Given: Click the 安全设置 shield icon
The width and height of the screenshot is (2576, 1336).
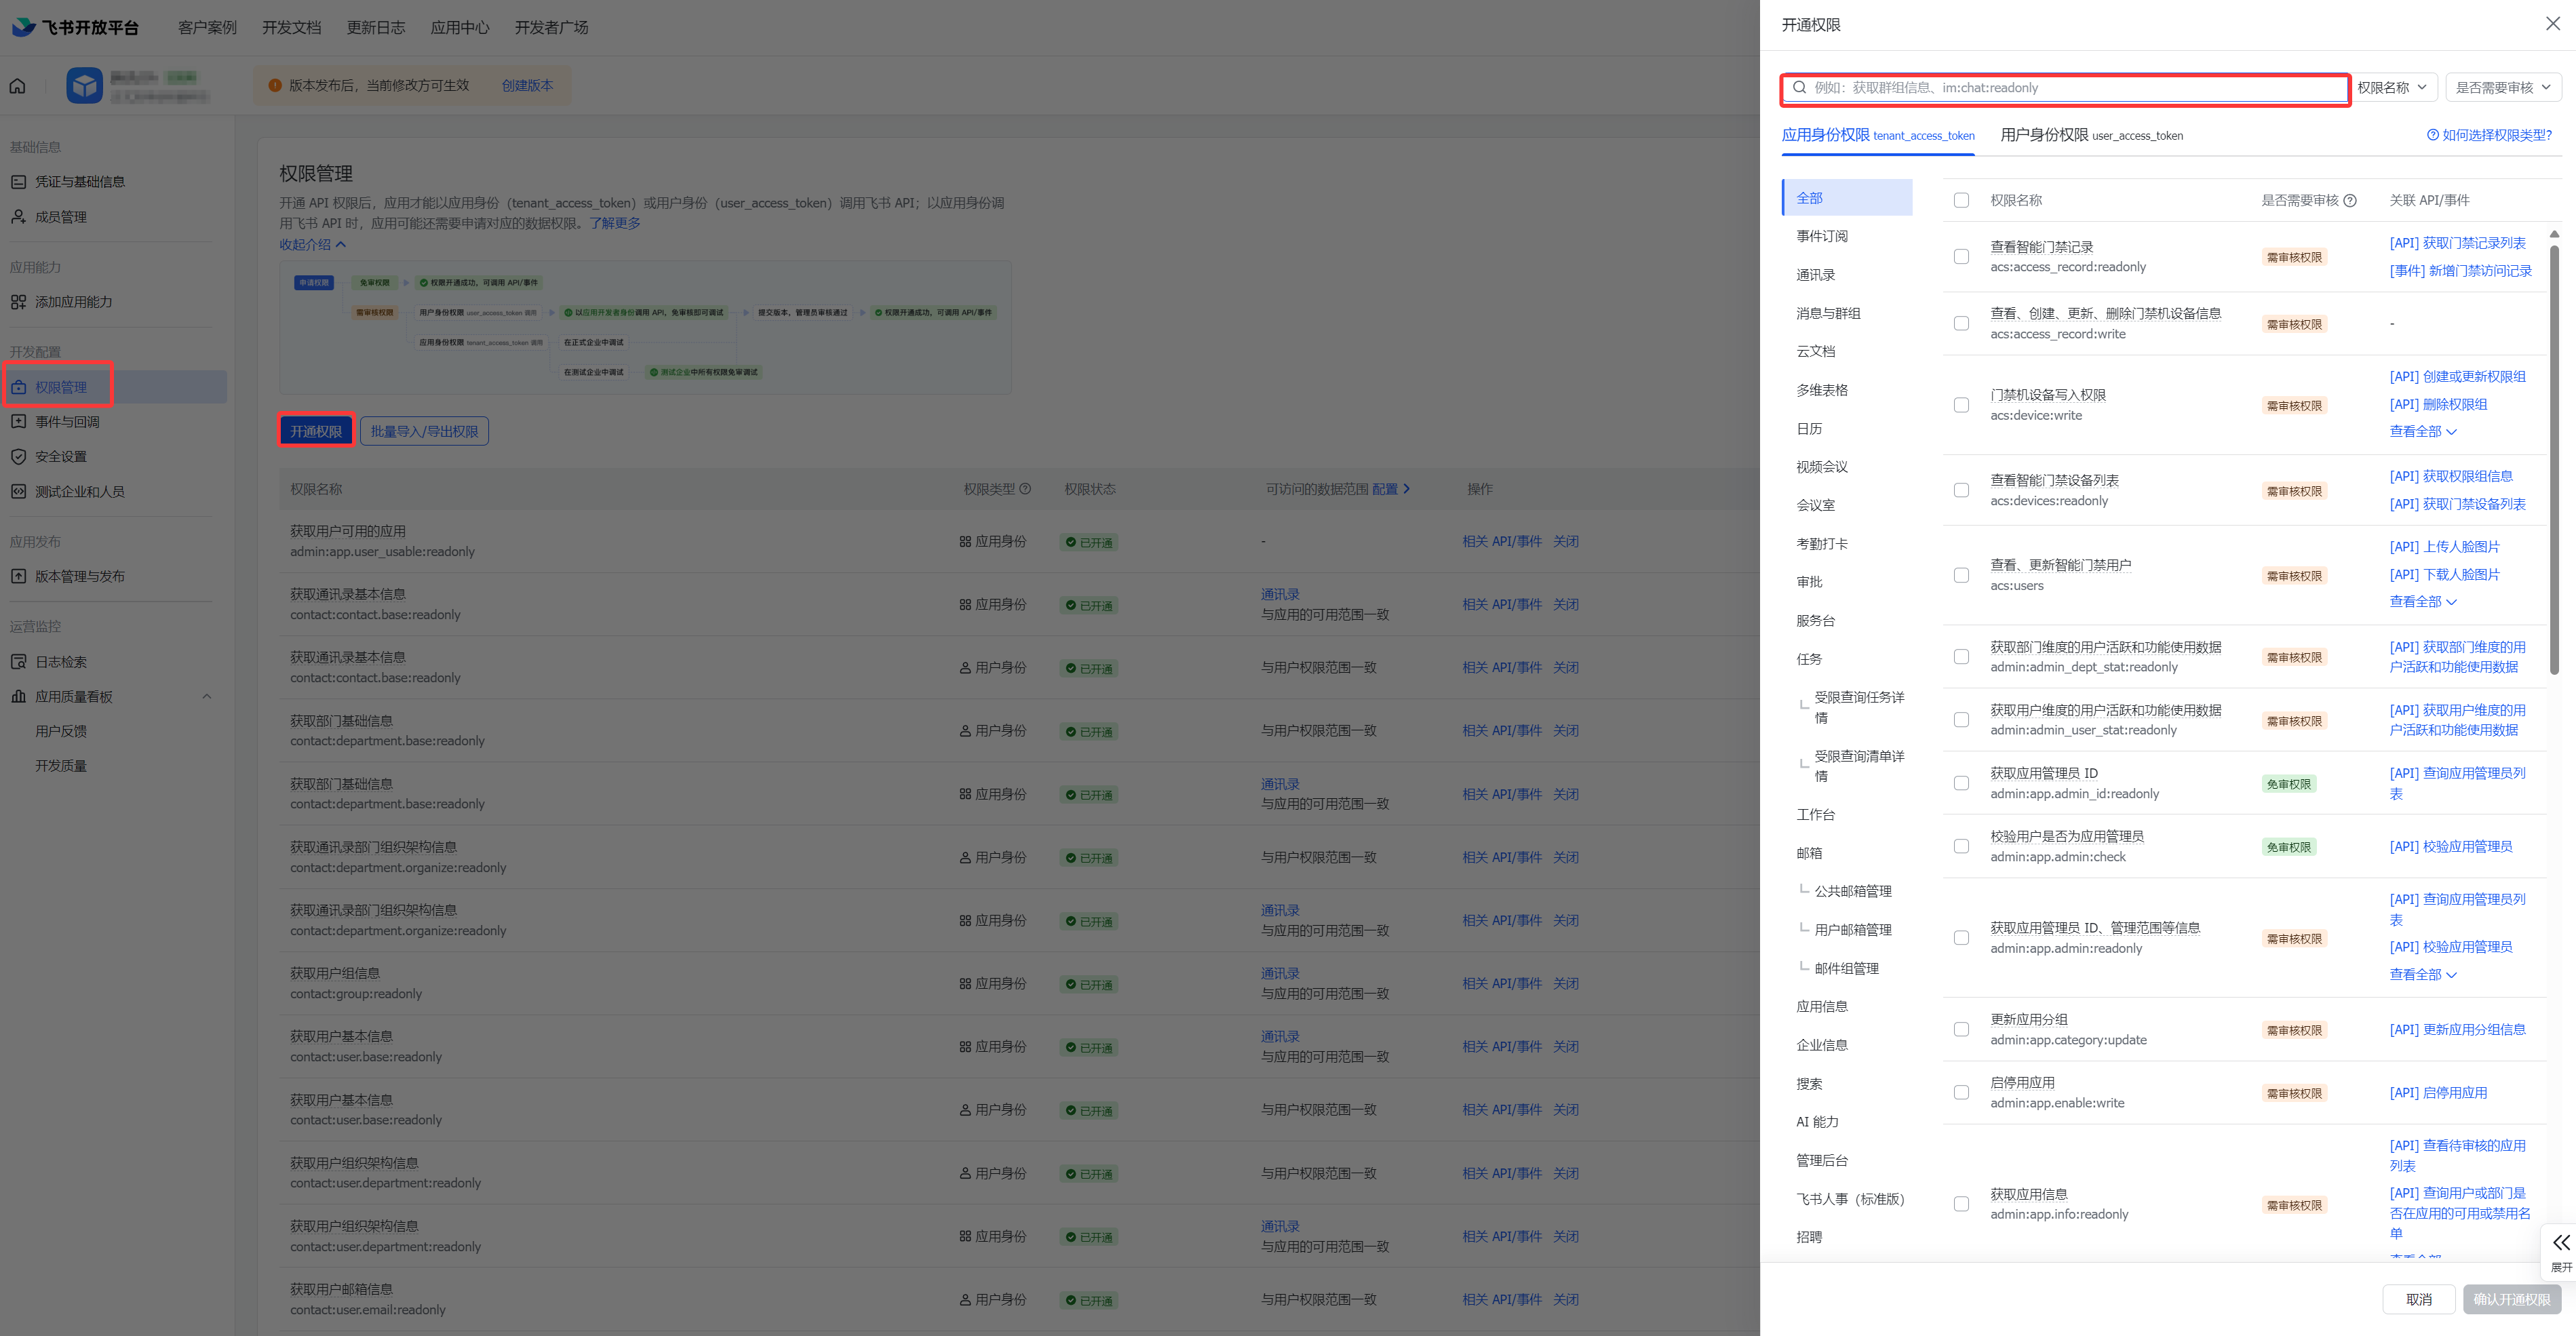Looking at the screenshot, I should pos(18,457).
